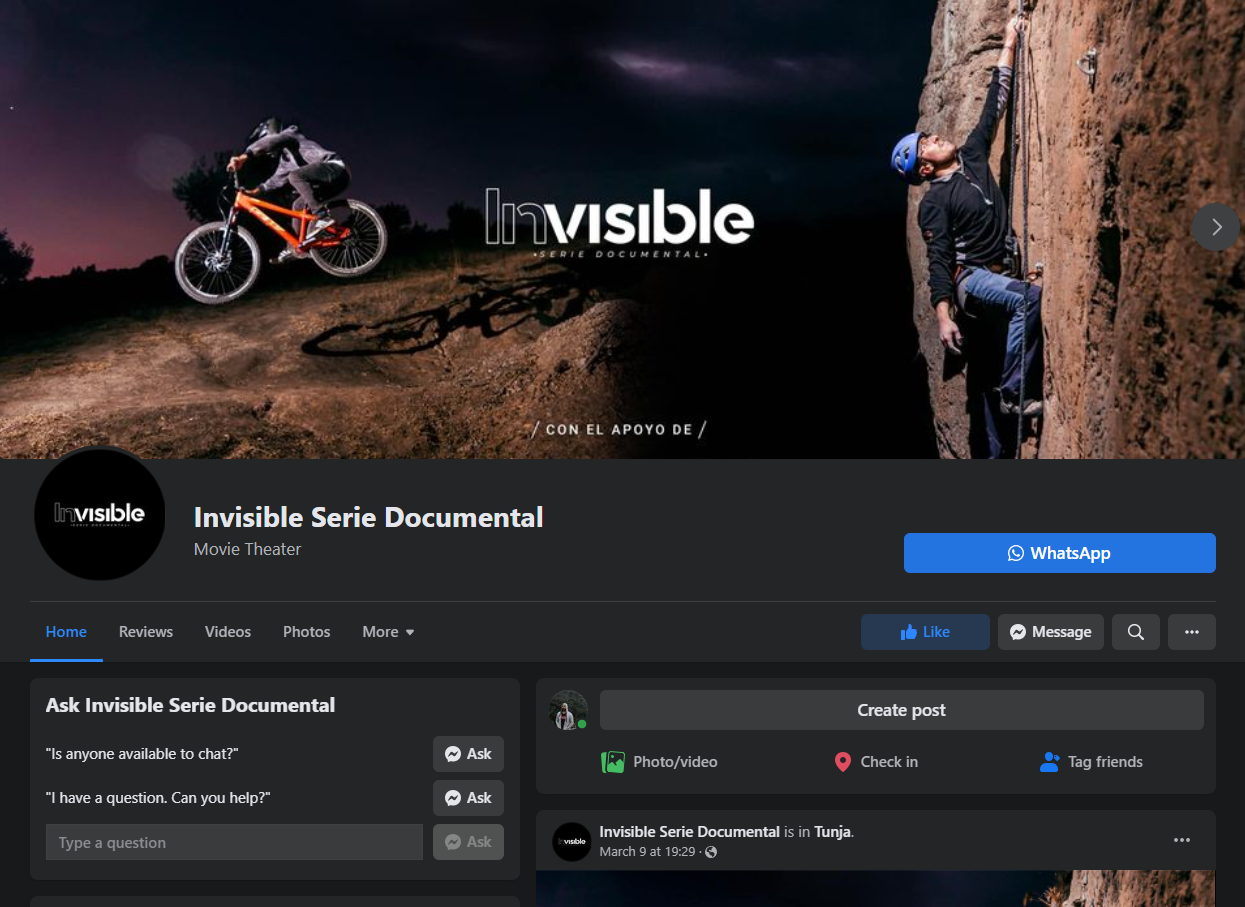Switch to the Home tab
This screenshot has height=907, width=1245.
click(x=66, y=632)
